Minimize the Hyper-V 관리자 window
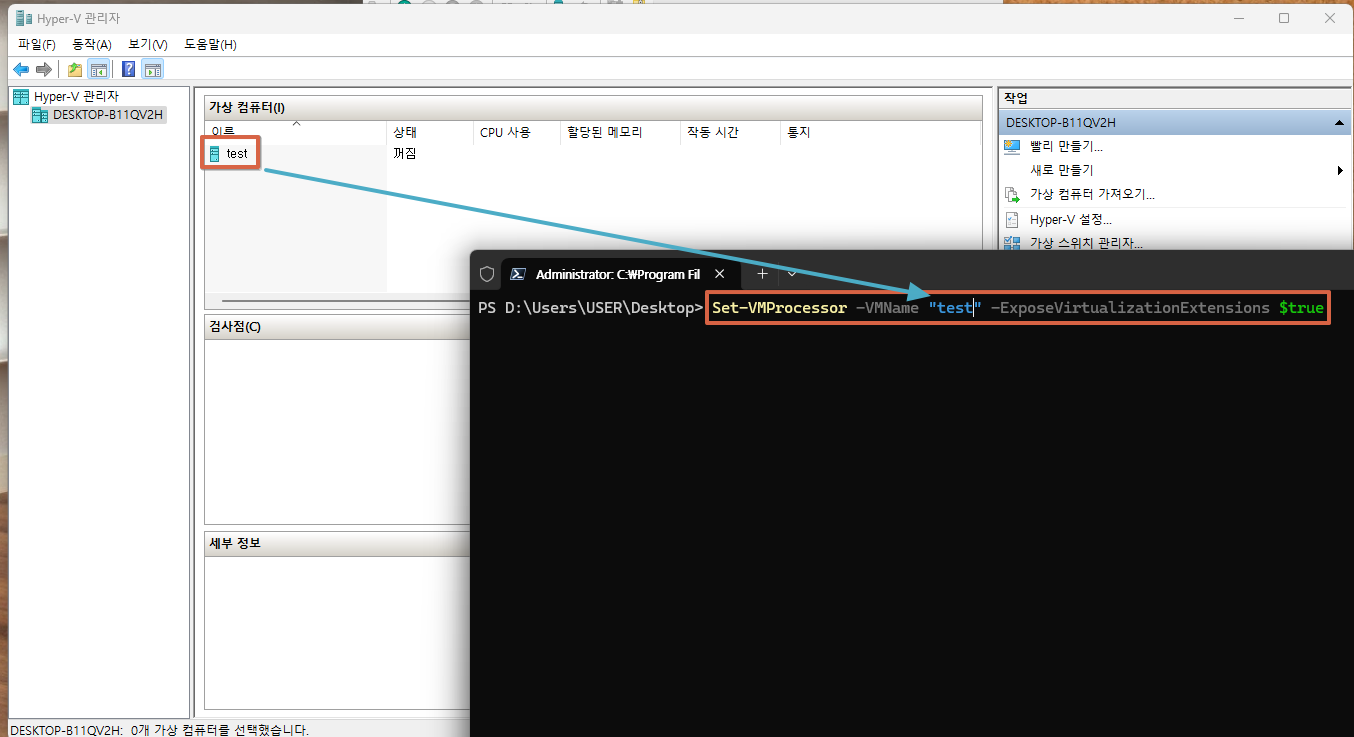Screen dimensions: 1354x737 tap(1239, 18)
